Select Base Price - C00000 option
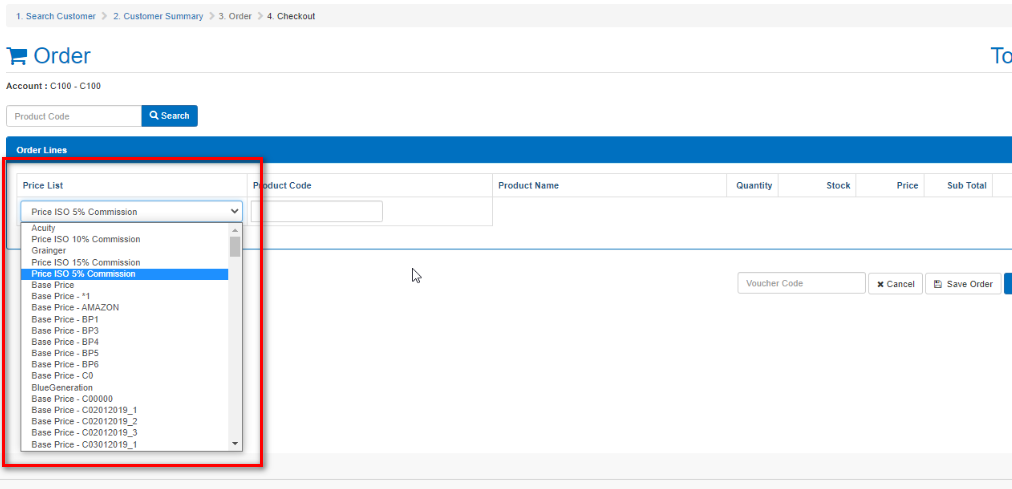The image size is (1012, 489). point(125,399)
